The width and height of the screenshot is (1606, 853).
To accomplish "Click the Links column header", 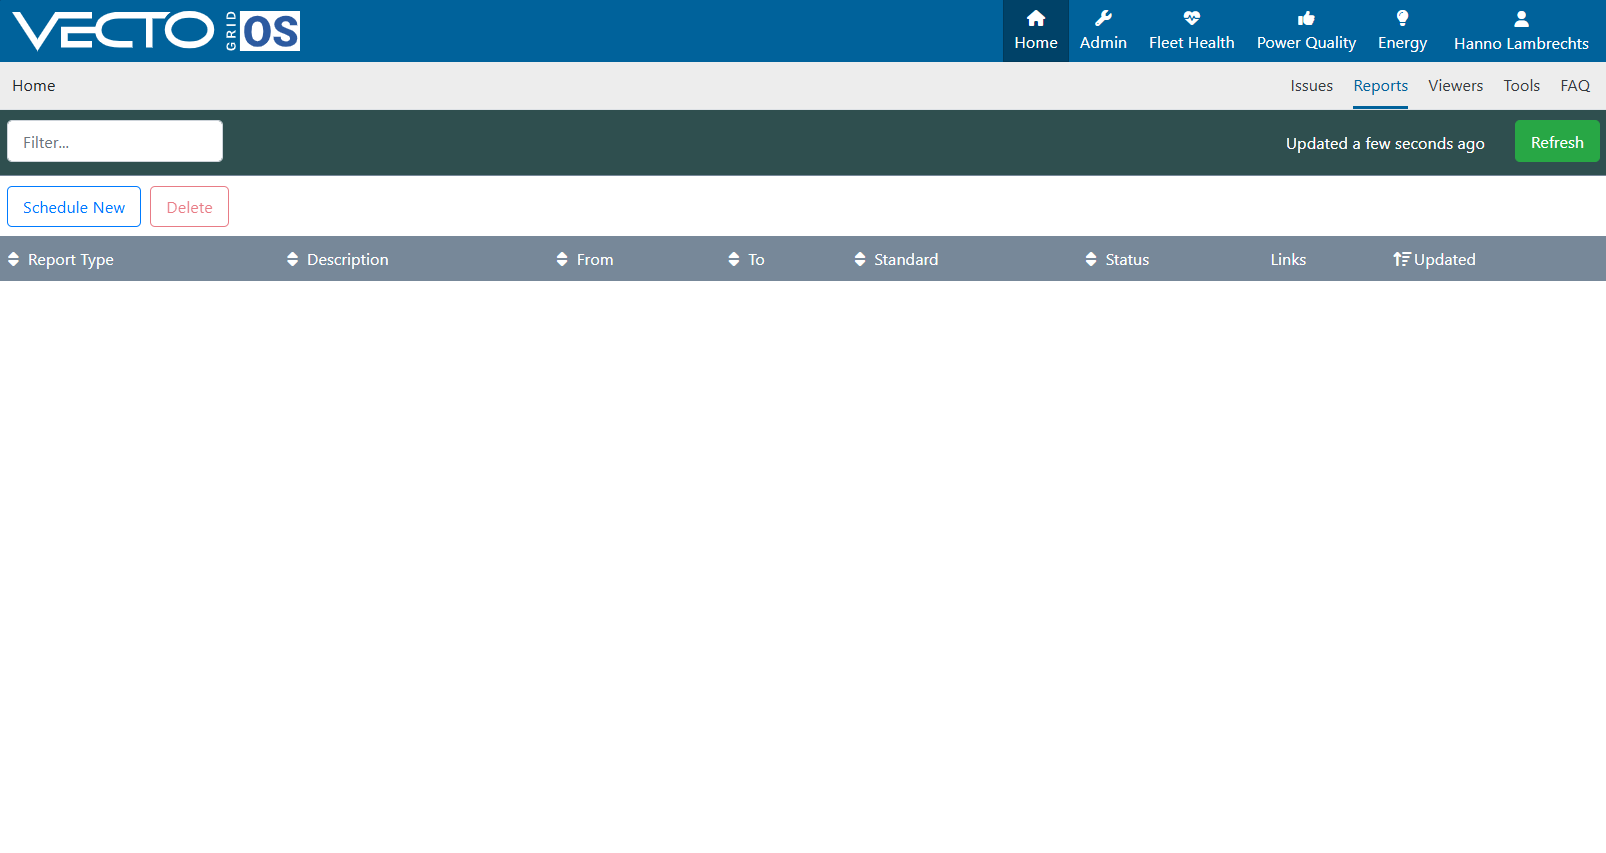I will point(1288,259).
